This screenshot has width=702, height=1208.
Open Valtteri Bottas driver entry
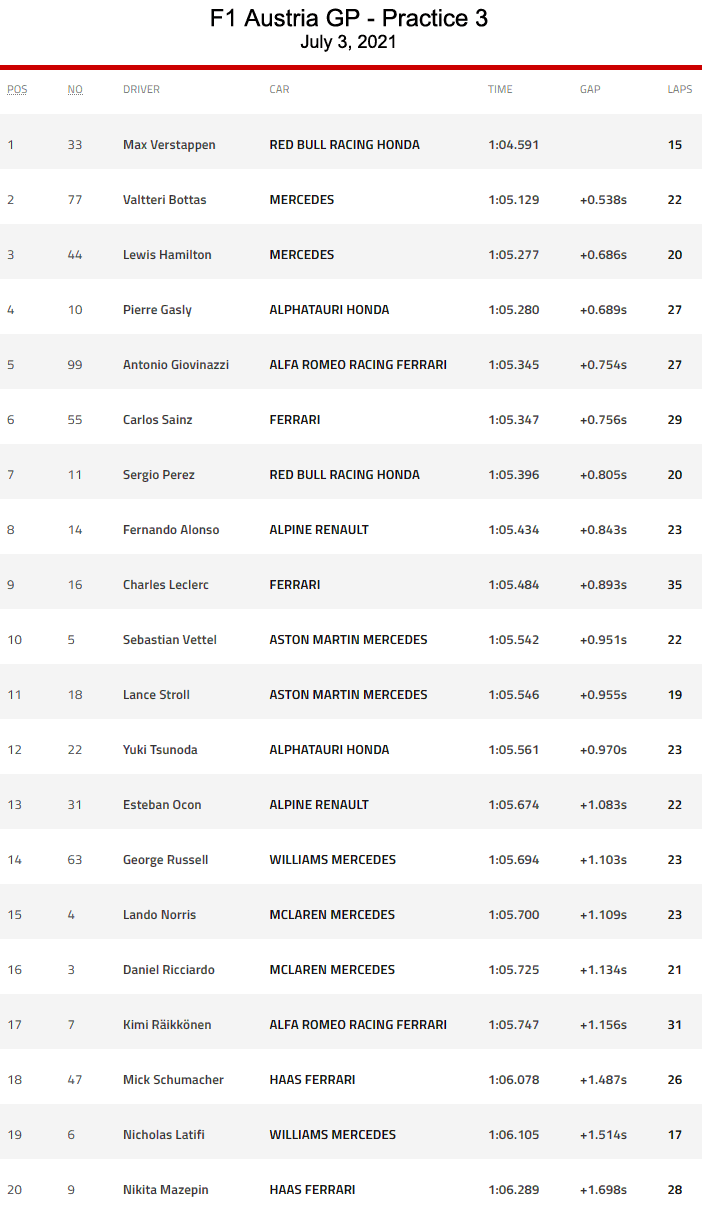click(x=164, y=200)
